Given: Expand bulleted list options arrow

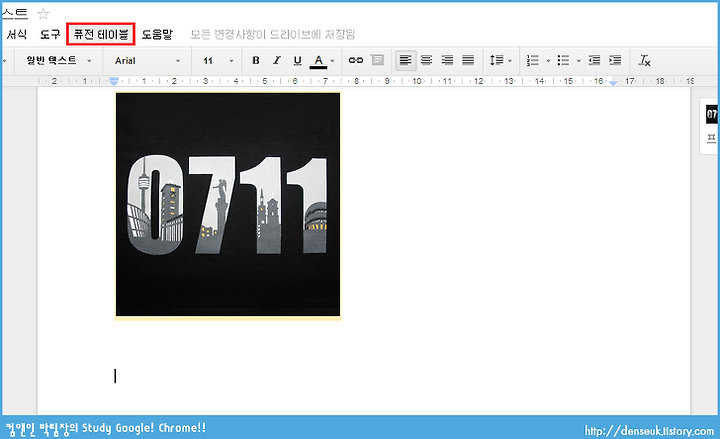Looking at the screenshot, I should point(579,61).
